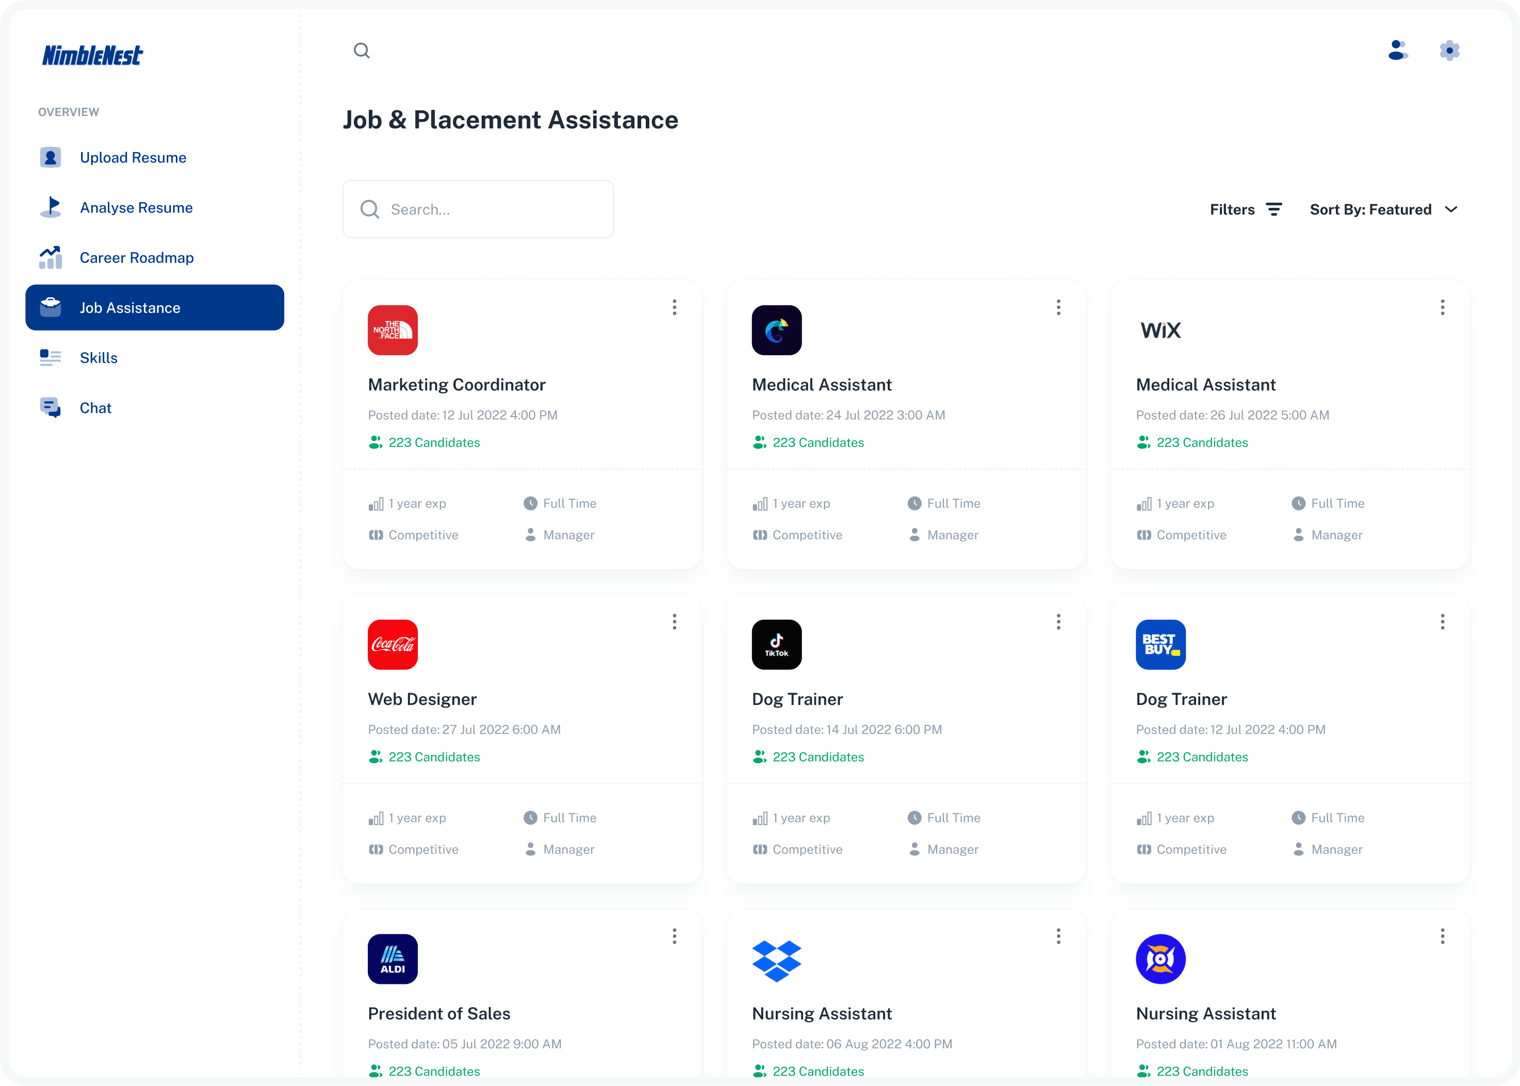Viewport: 1520px width, 1086px height.
Task: Click the Upload Resume sidebar icon
Action: (x=50, y=157)
